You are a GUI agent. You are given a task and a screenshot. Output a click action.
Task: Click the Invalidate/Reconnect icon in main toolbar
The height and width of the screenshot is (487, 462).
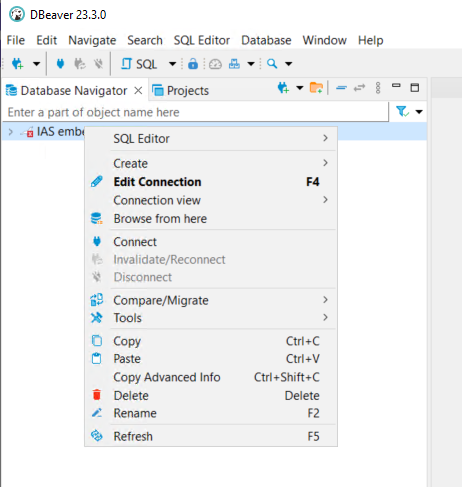pos(80,63)
